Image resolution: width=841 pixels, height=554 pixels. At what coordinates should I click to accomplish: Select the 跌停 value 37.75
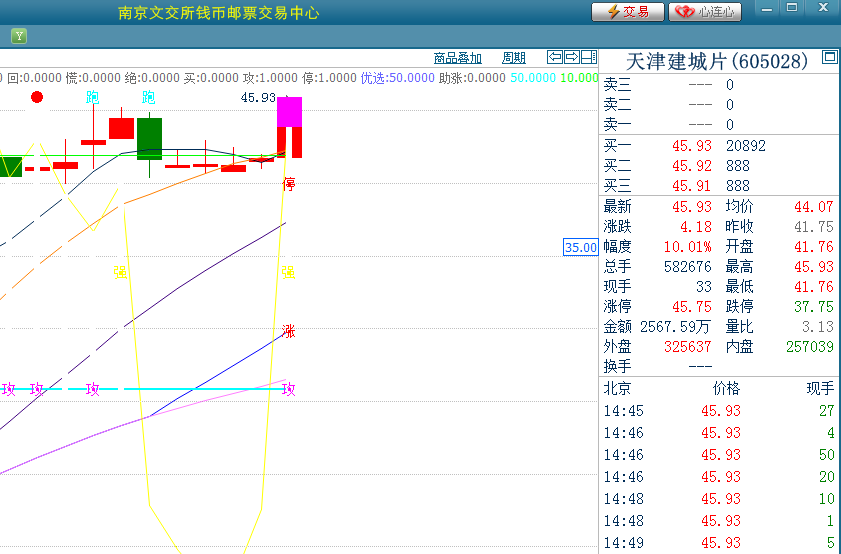click(814, 307)
